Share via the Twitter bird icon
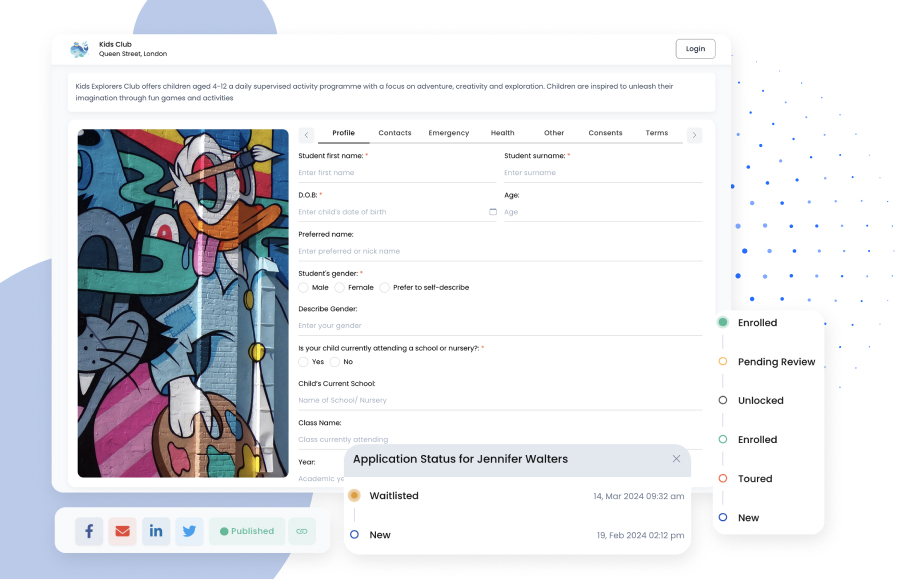The width and height of the screenshot is (900, 579). 189,531
